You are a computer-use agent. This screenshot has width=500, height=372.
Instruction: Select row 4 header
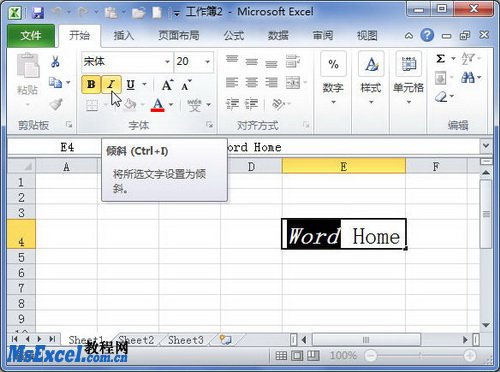pyautogui.click(x=21, y=234)
